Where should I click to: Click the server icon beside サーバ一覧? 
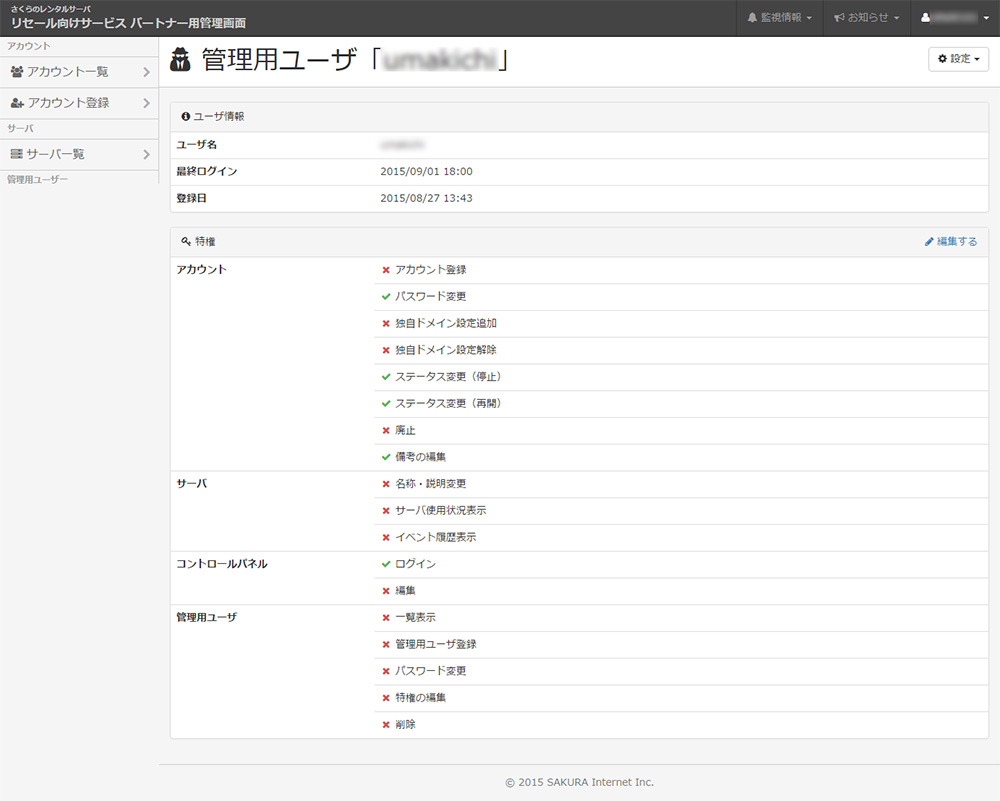(17, 154)
